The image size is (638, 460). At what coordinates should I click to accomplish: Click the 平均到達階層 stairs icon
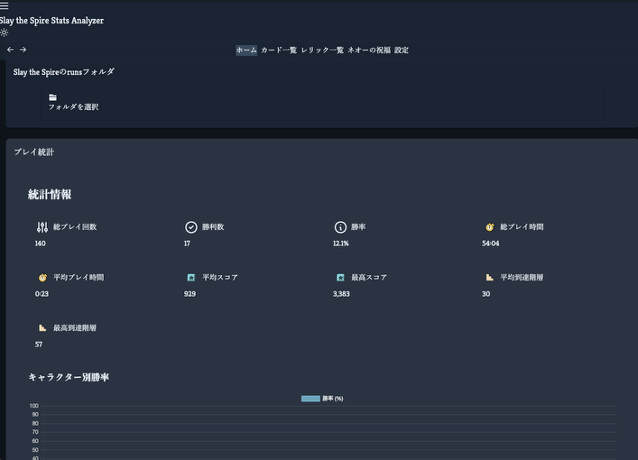click(x=490, y=277)
